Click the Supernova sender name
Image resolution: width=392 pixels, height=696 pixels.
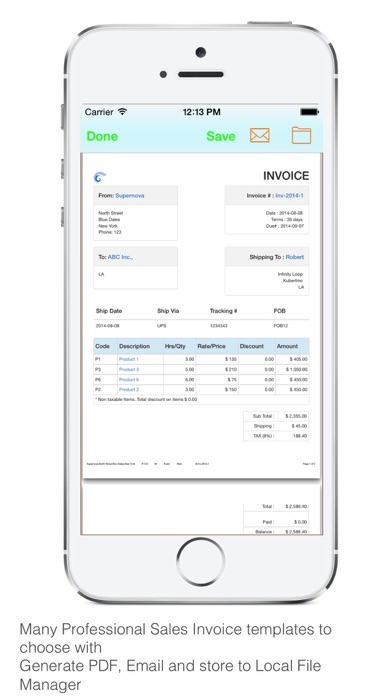(130, 195)
